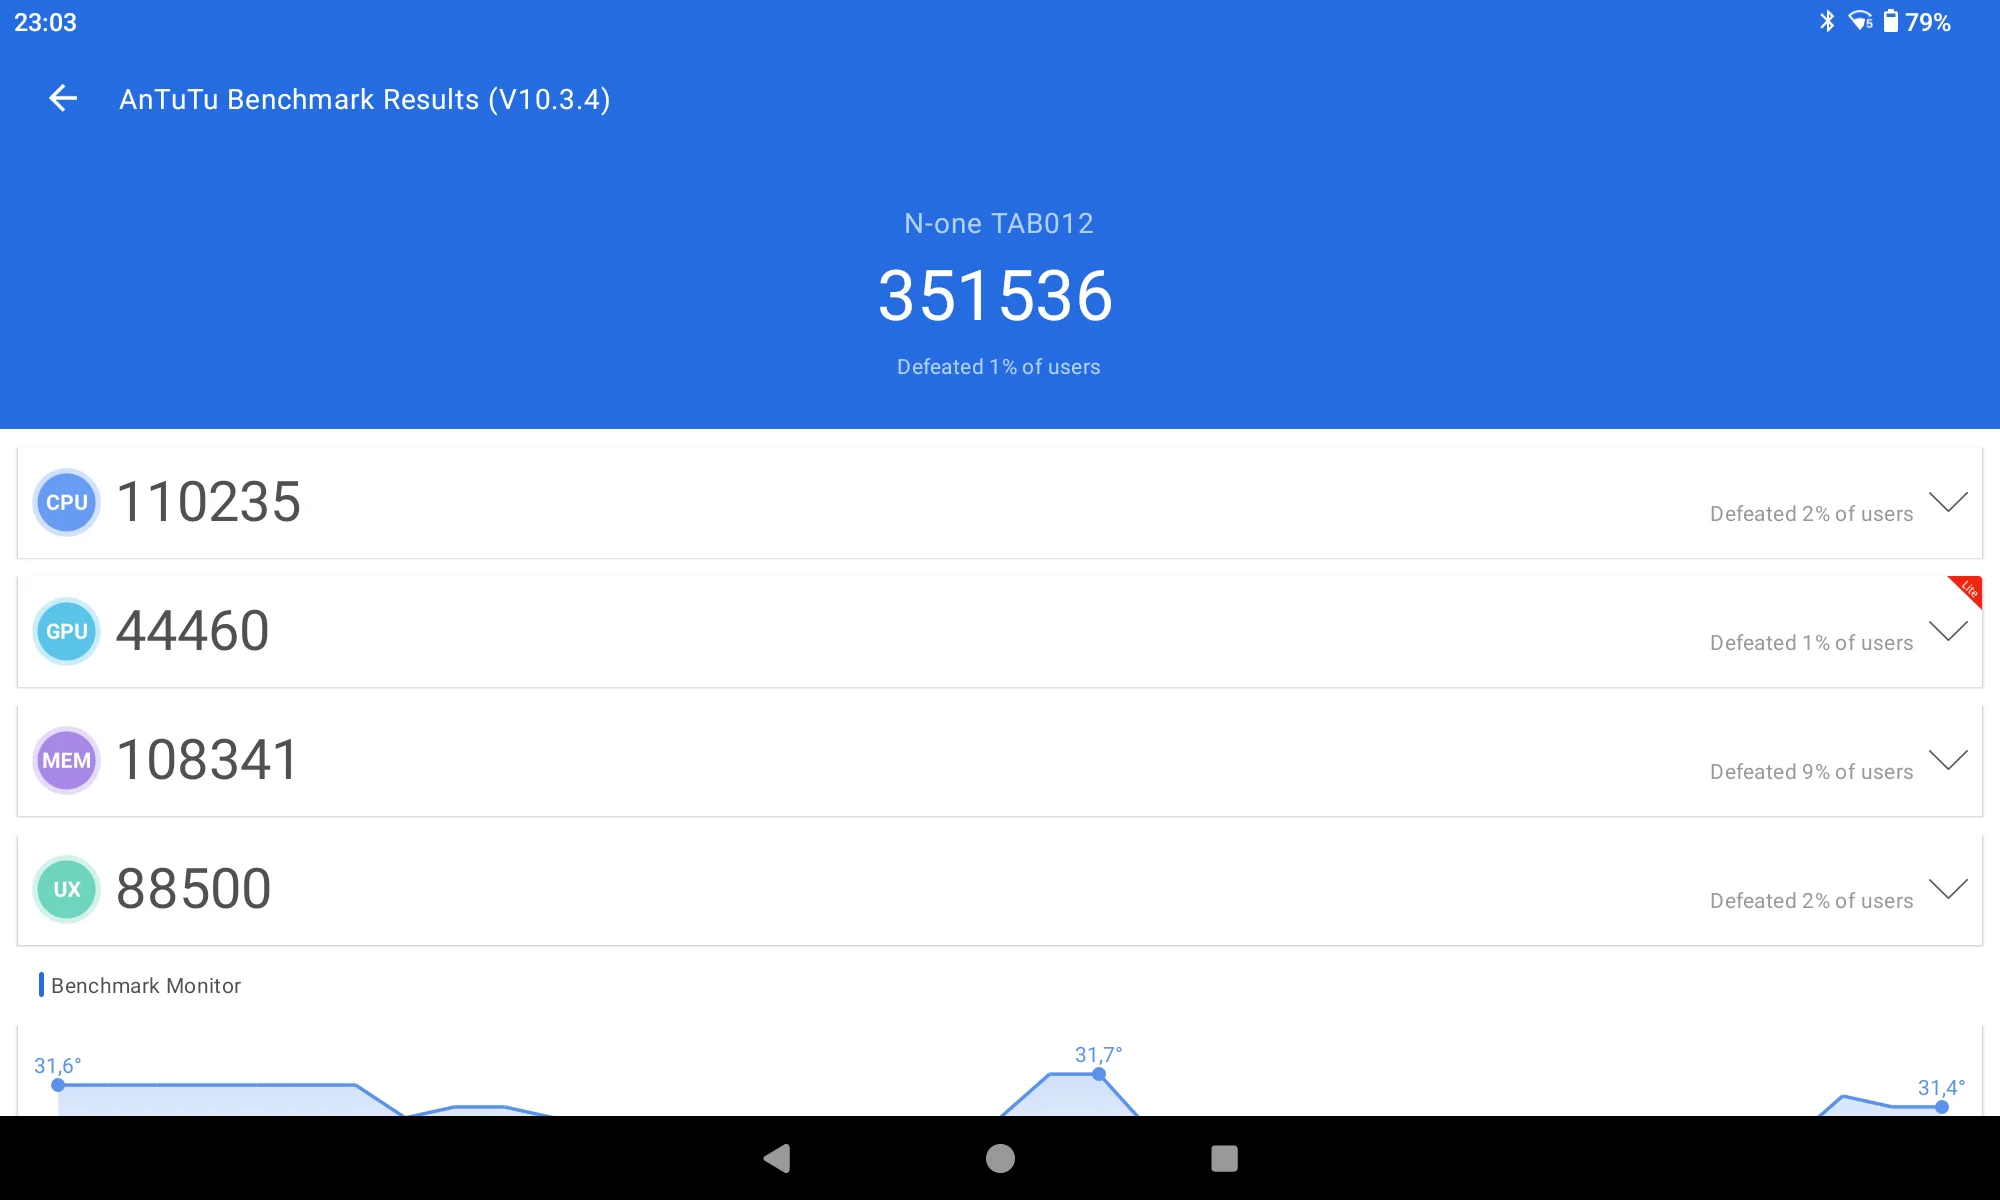Tap the Benchmark Monitor section heading
Screen dimensions: 2000x1200
click(146, 985)
